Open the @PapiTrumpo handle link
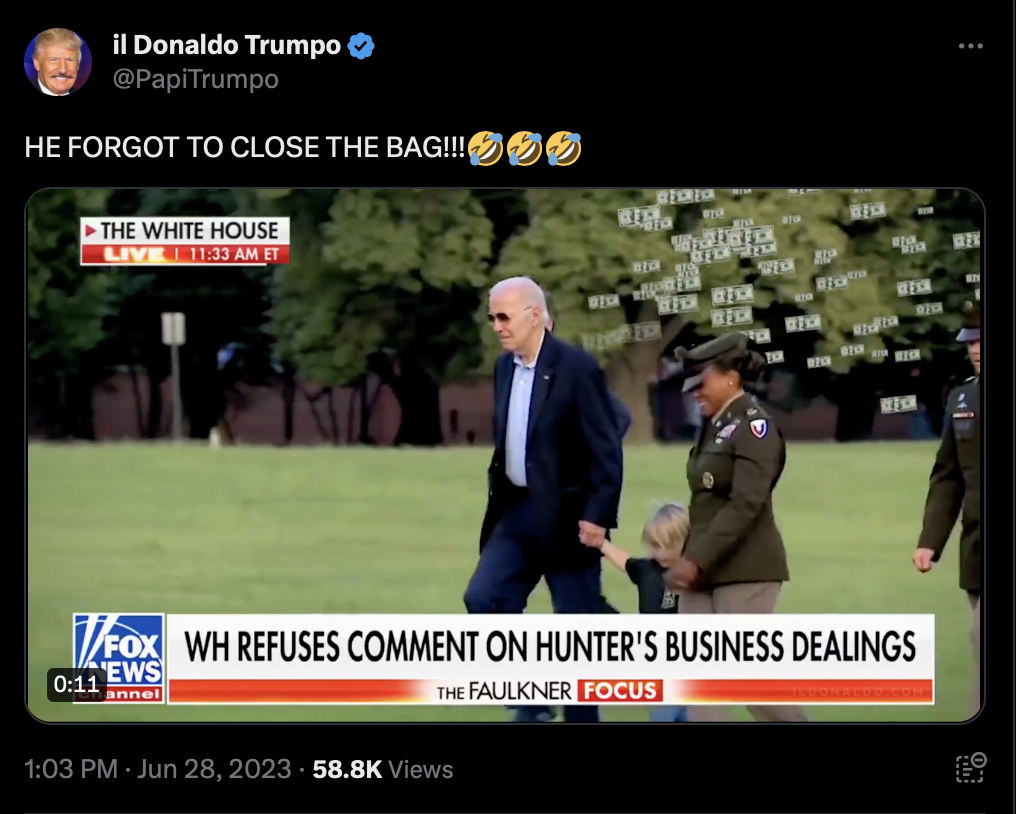This screenshot has width=1016, height=814. click(x=196, y=79)
